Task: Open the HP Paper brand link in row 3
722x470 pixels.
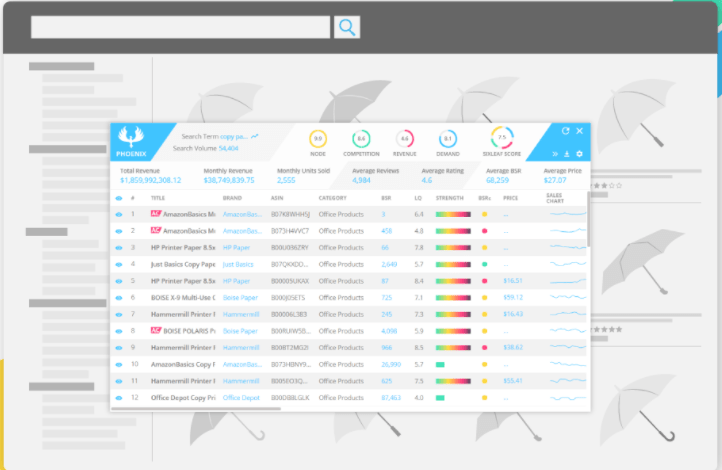Action: tap(236, 248)
